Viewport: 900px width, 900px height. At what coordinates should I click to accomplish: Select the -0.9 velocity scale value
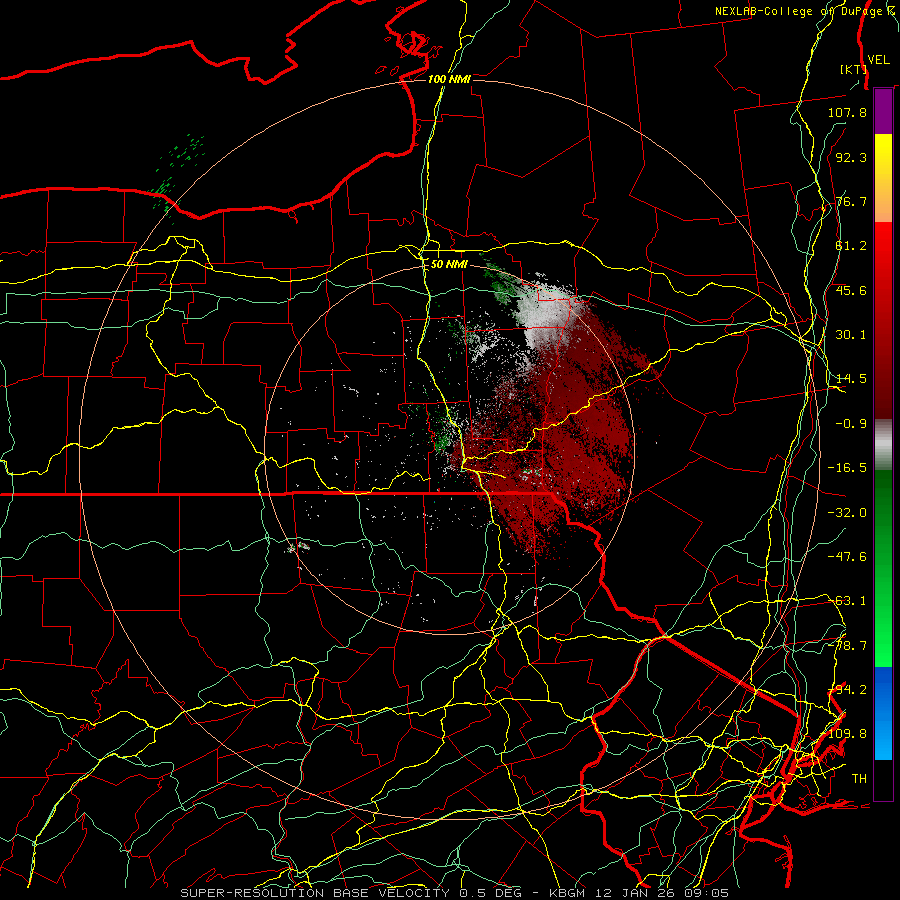851,424
